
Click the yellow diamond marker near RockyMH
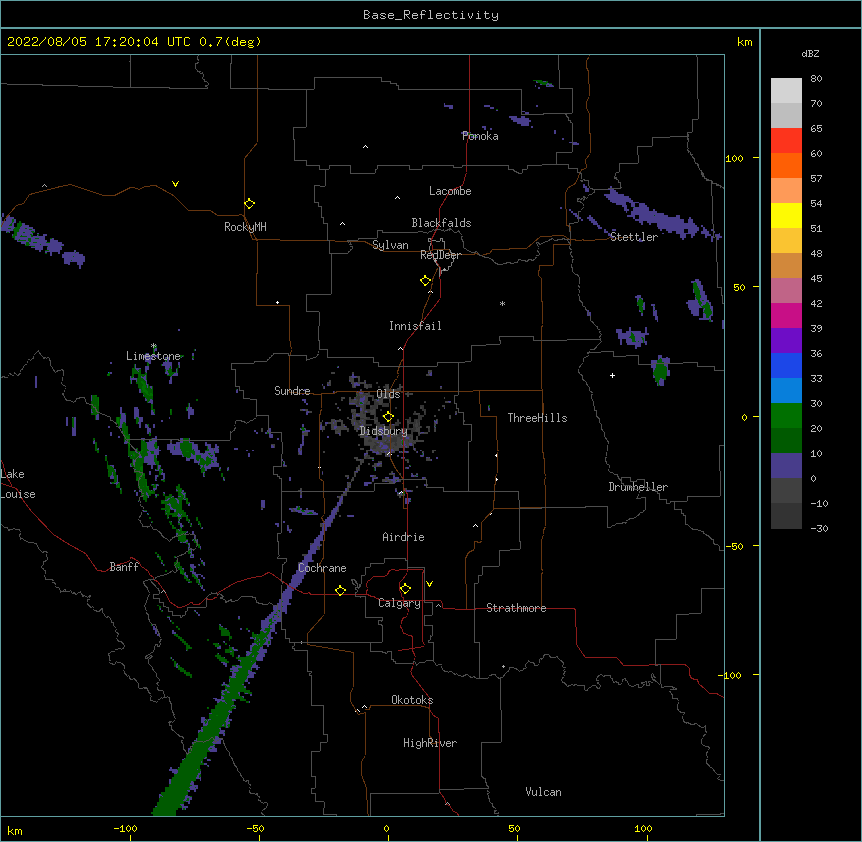[x=250, y=204]
